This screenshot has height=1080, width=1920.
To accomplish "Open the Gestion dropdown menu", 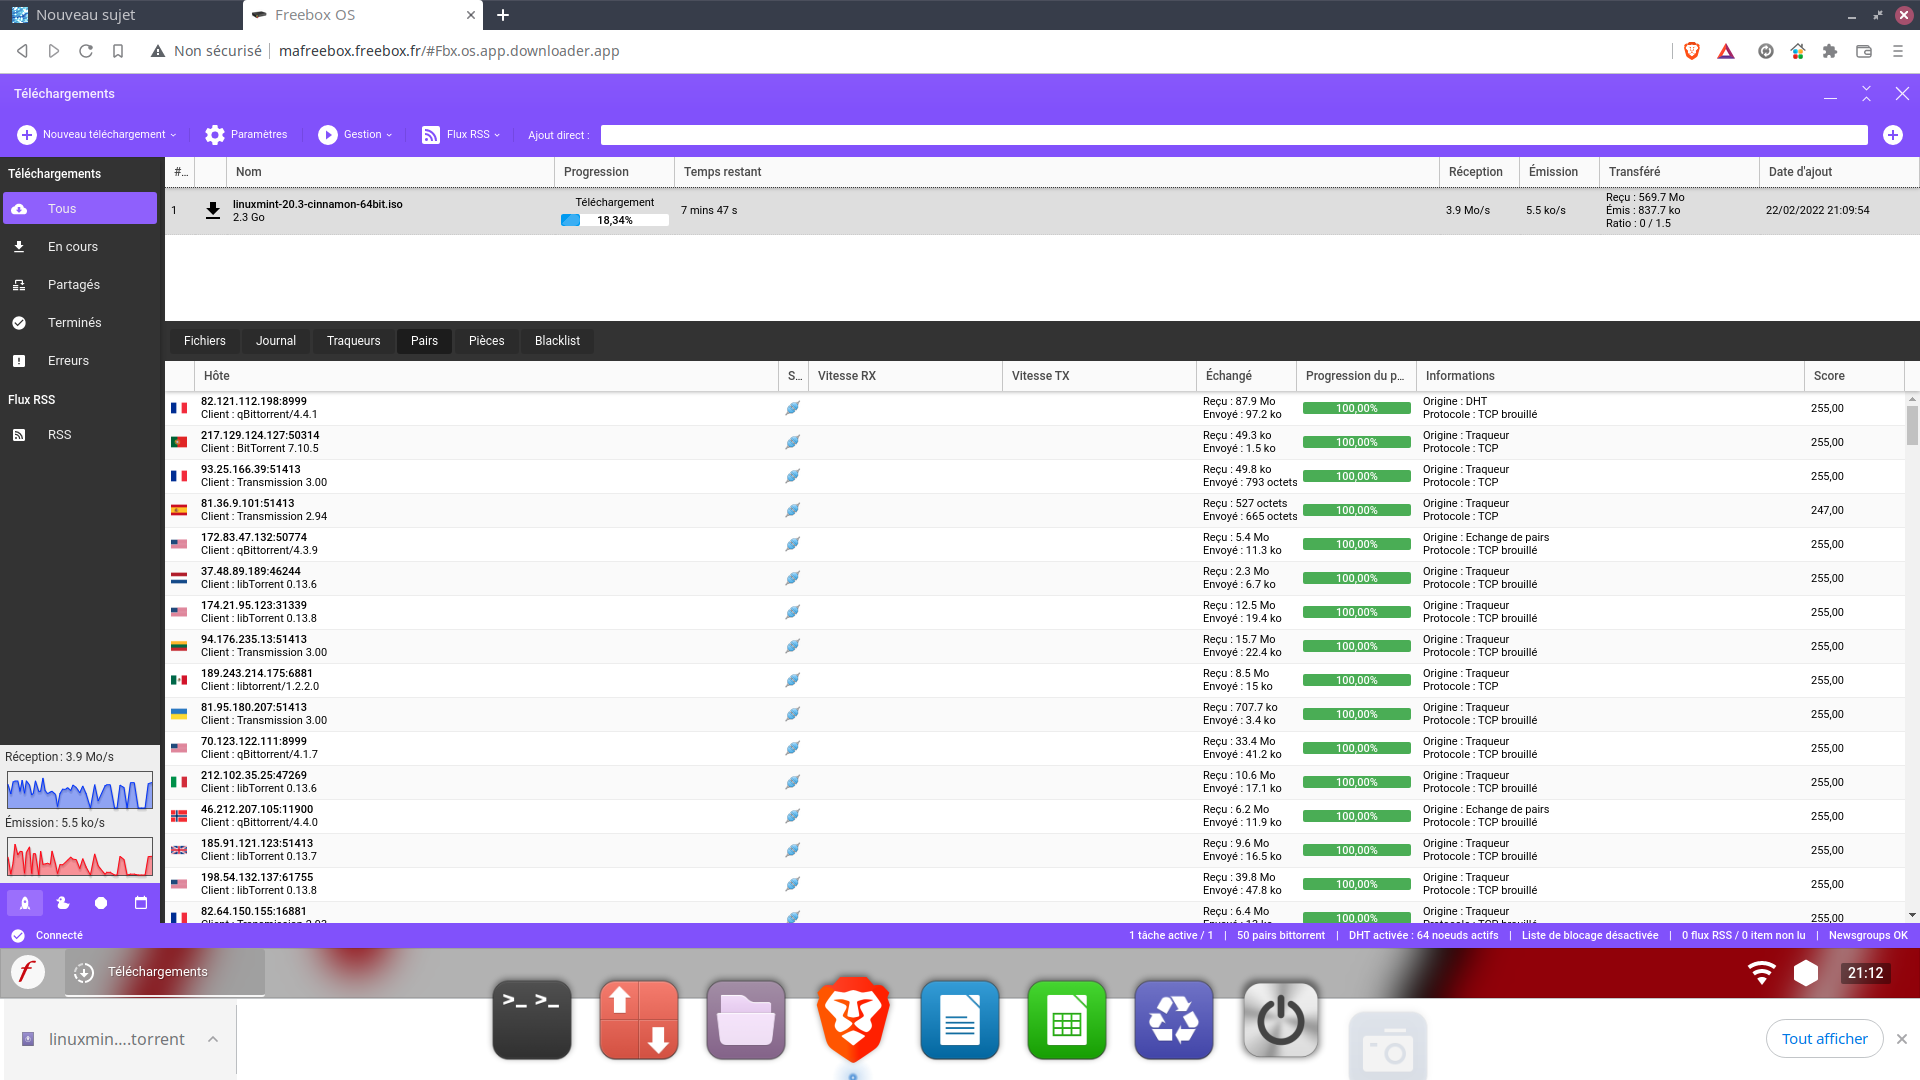I will [355, 135].
